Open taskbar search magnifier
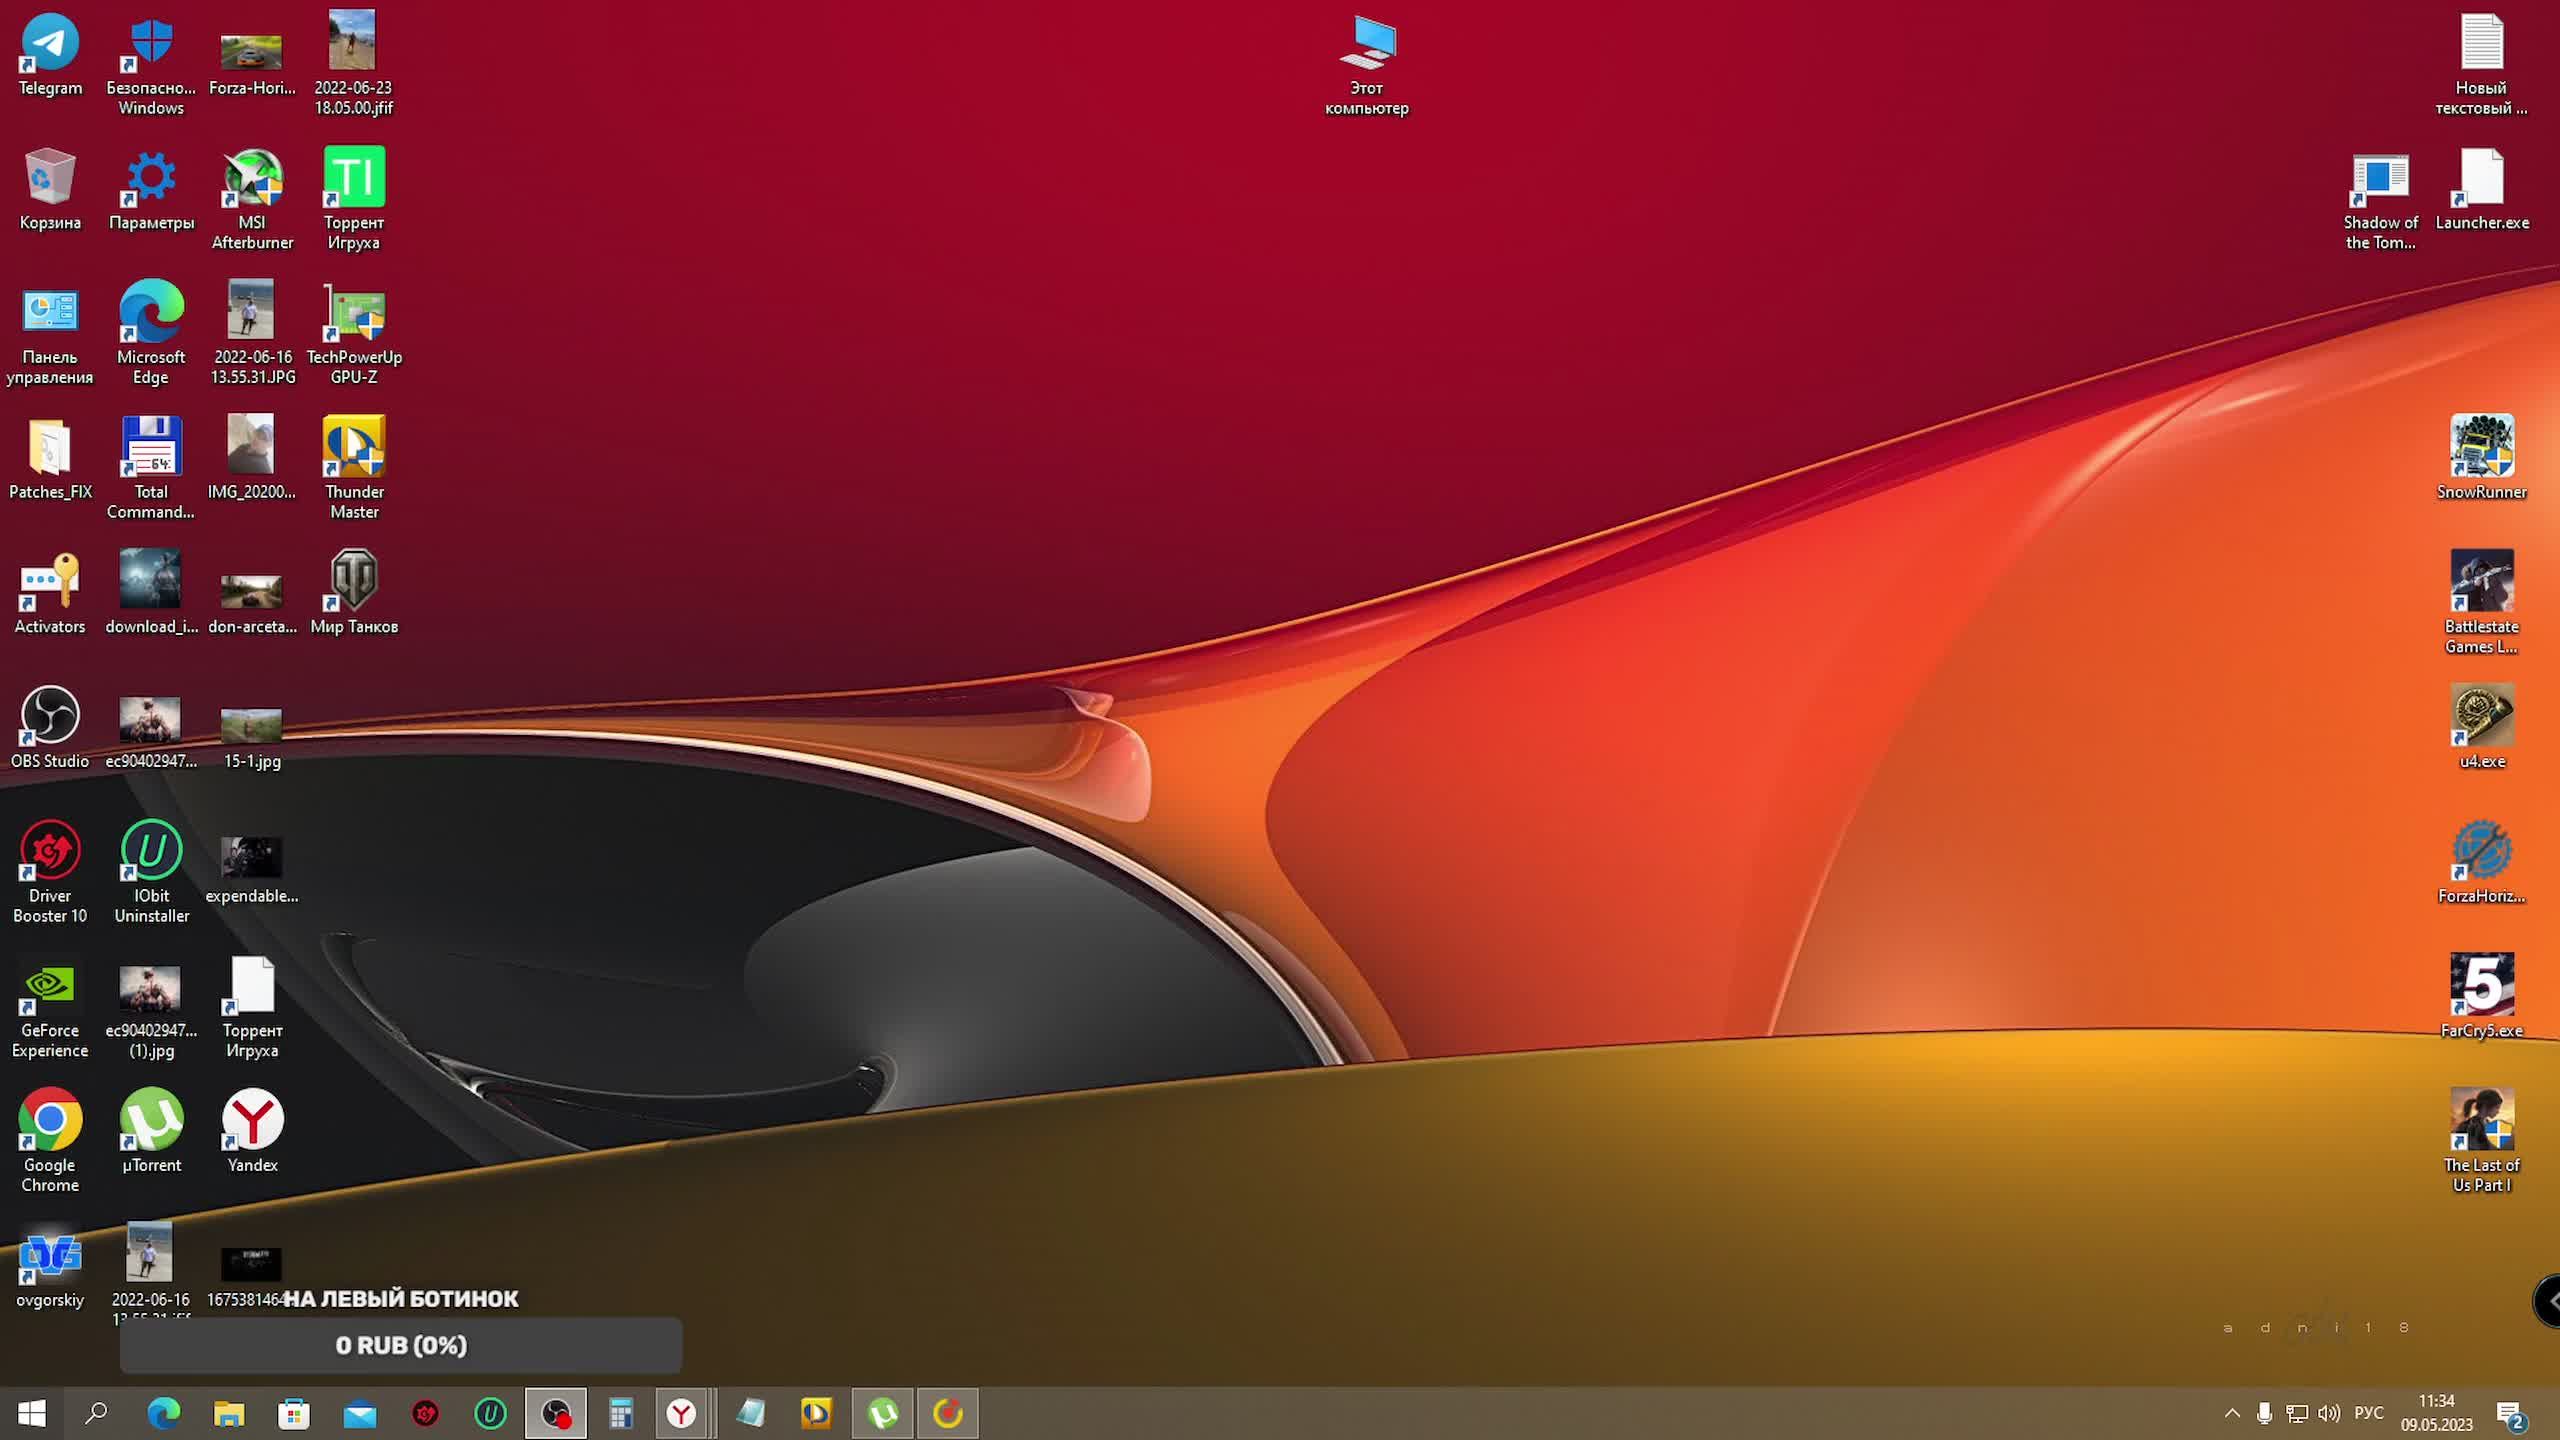The image size is (2560, 1440). coord(97,1413)
